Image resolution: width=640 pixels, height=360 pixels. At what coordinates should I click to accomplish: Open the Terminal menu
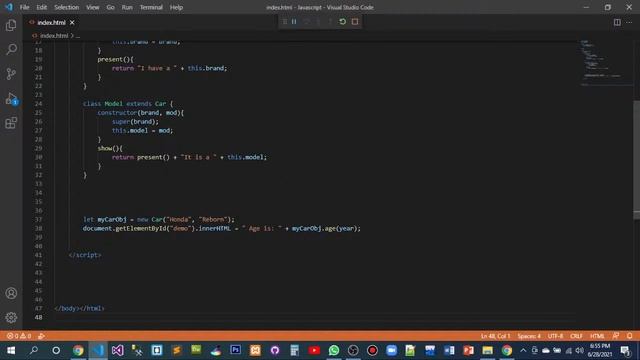pos(151,7)
